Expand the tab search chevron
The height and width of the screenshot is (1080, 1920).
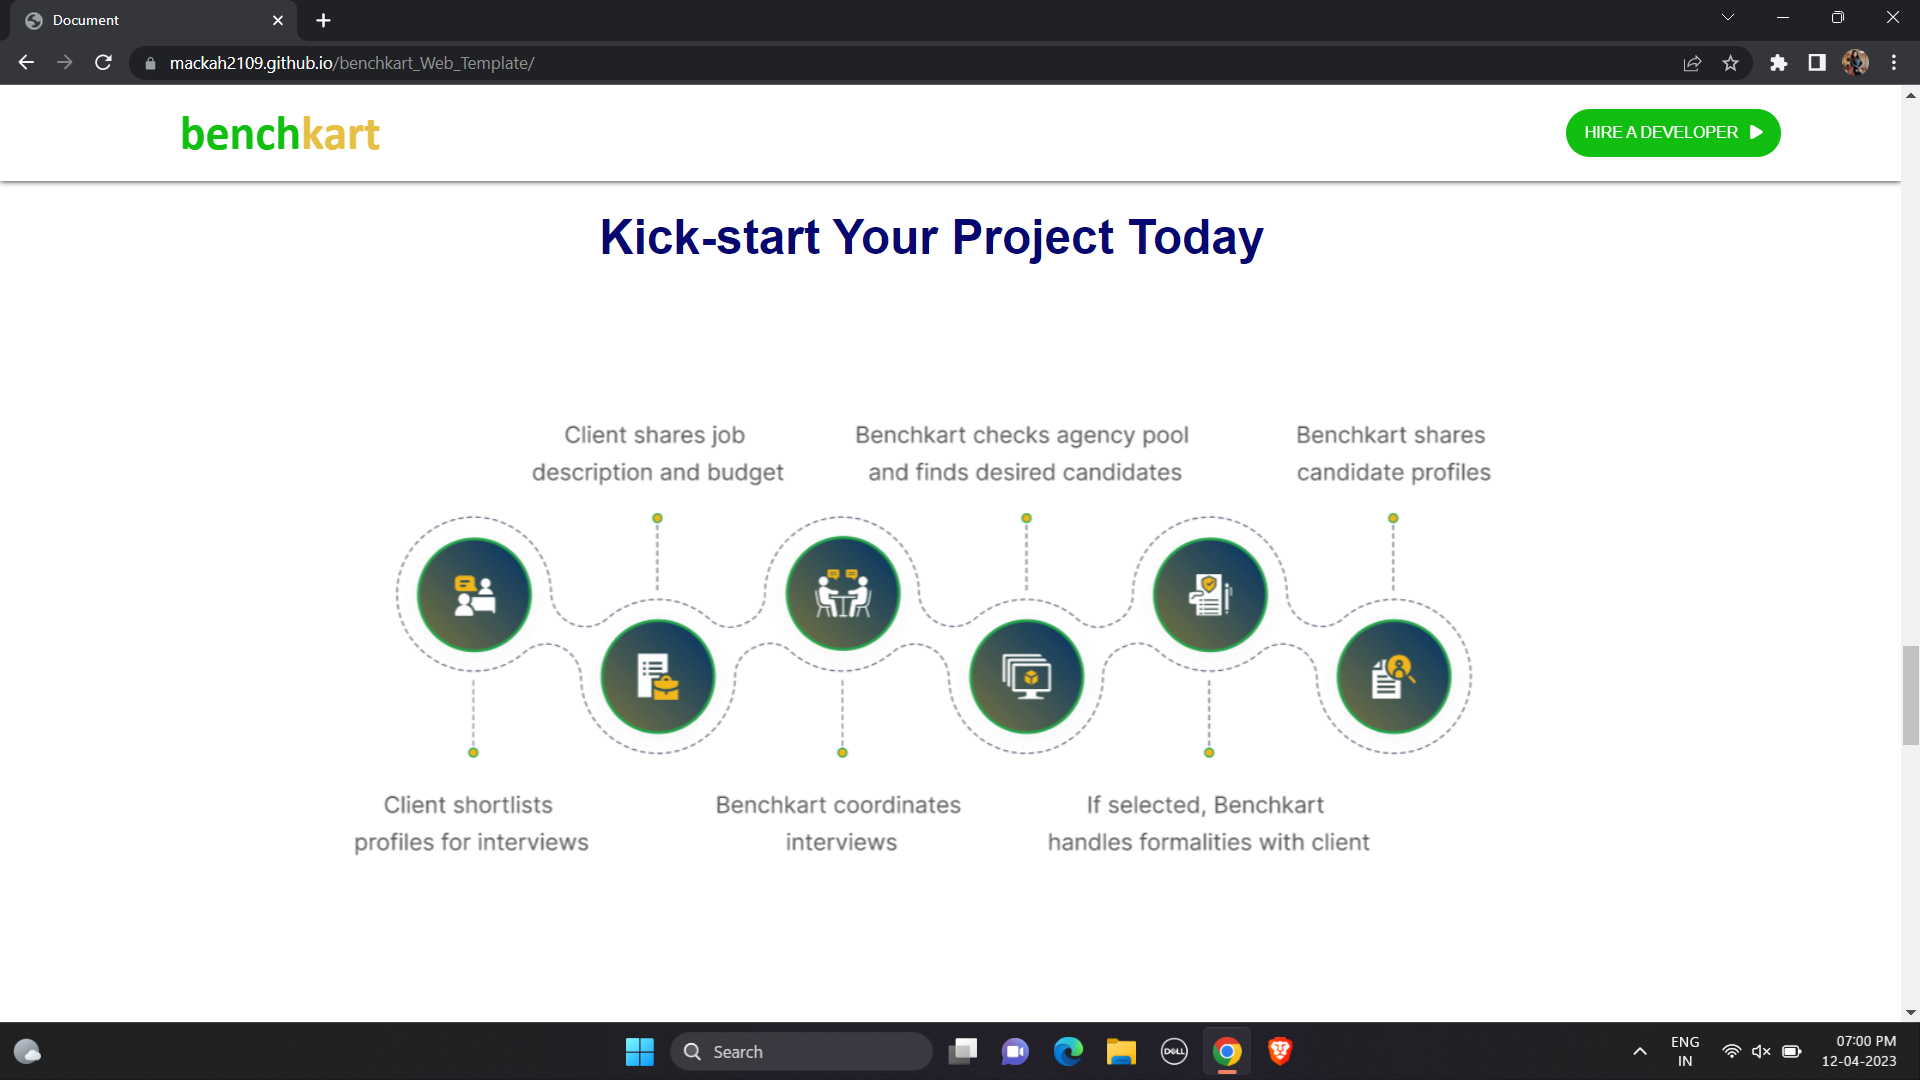1728,18
